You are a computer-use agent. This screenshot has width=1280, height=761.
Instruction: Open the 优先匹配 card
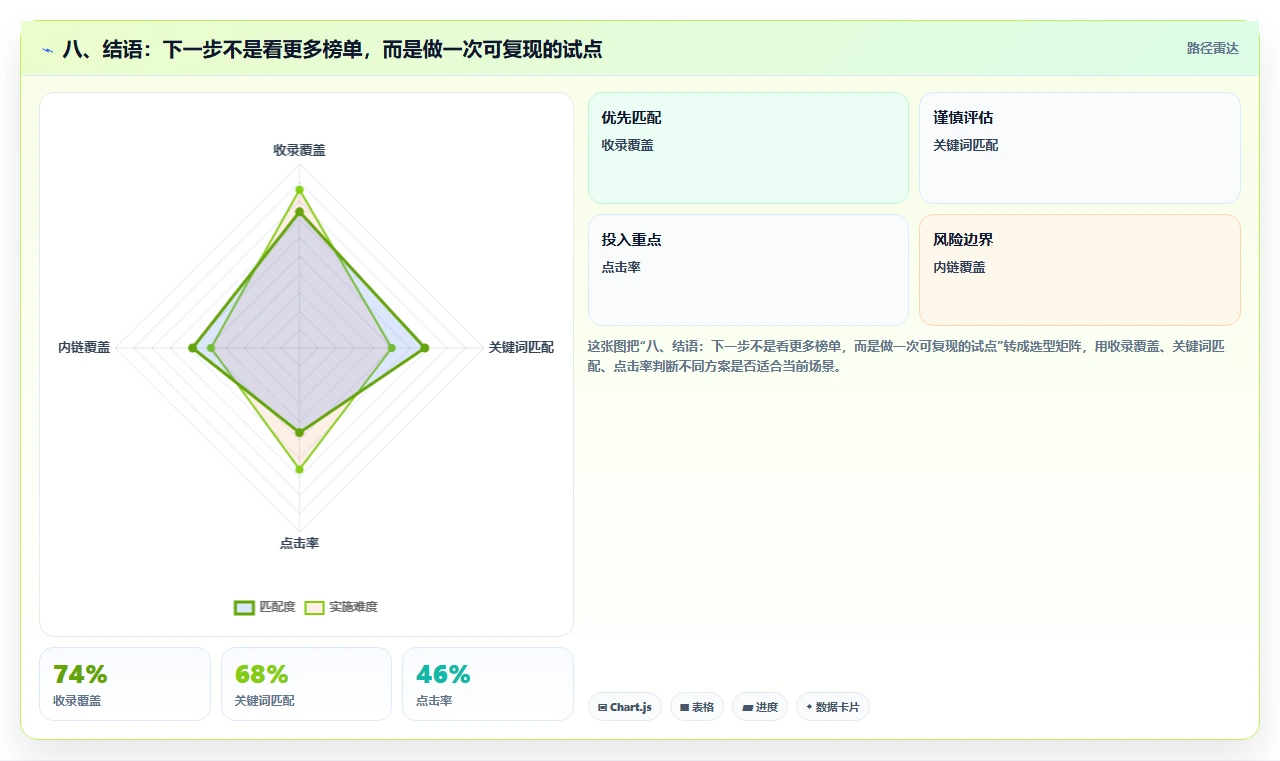click(748, 148)
